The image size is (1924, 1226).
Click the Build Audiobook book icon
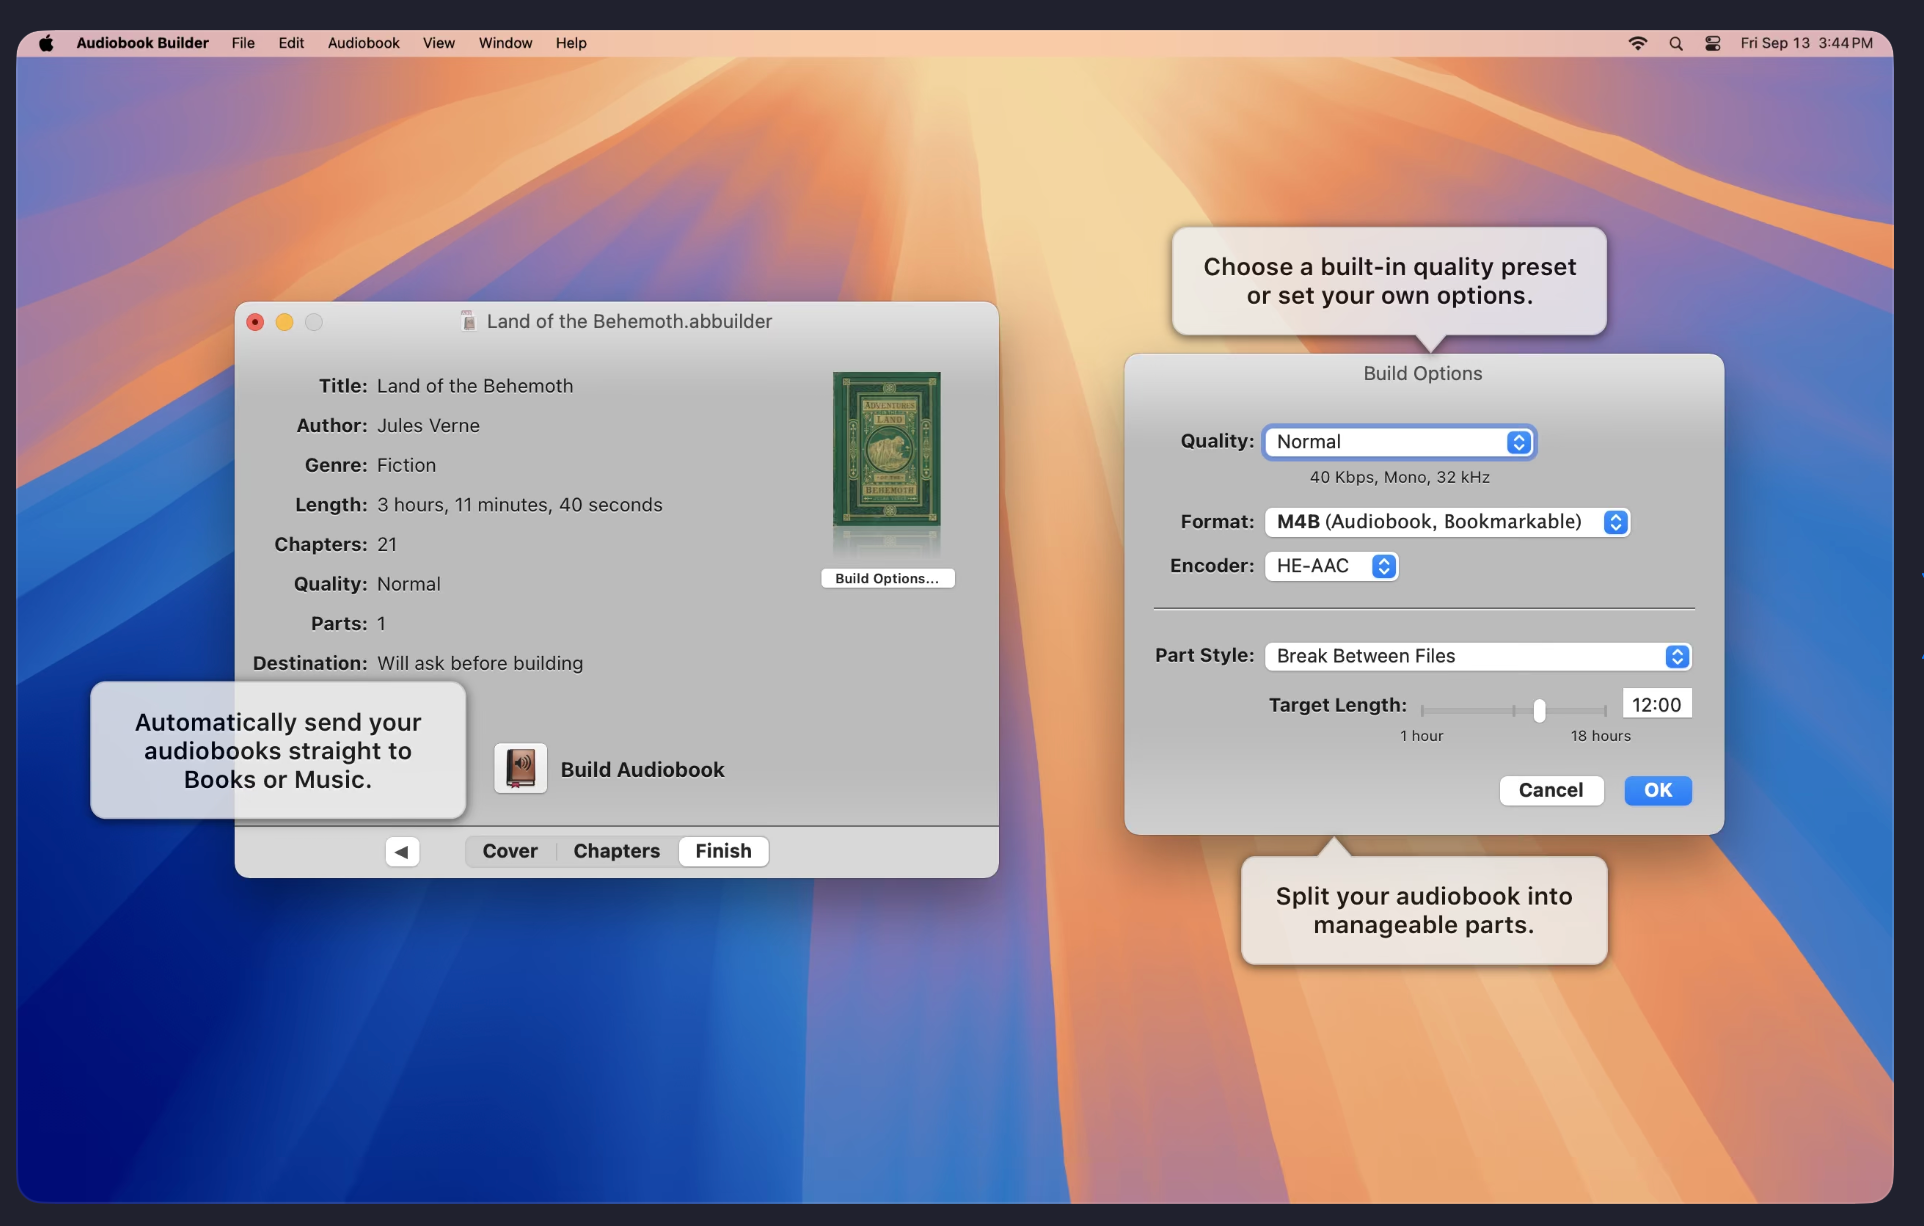point(520,768)
